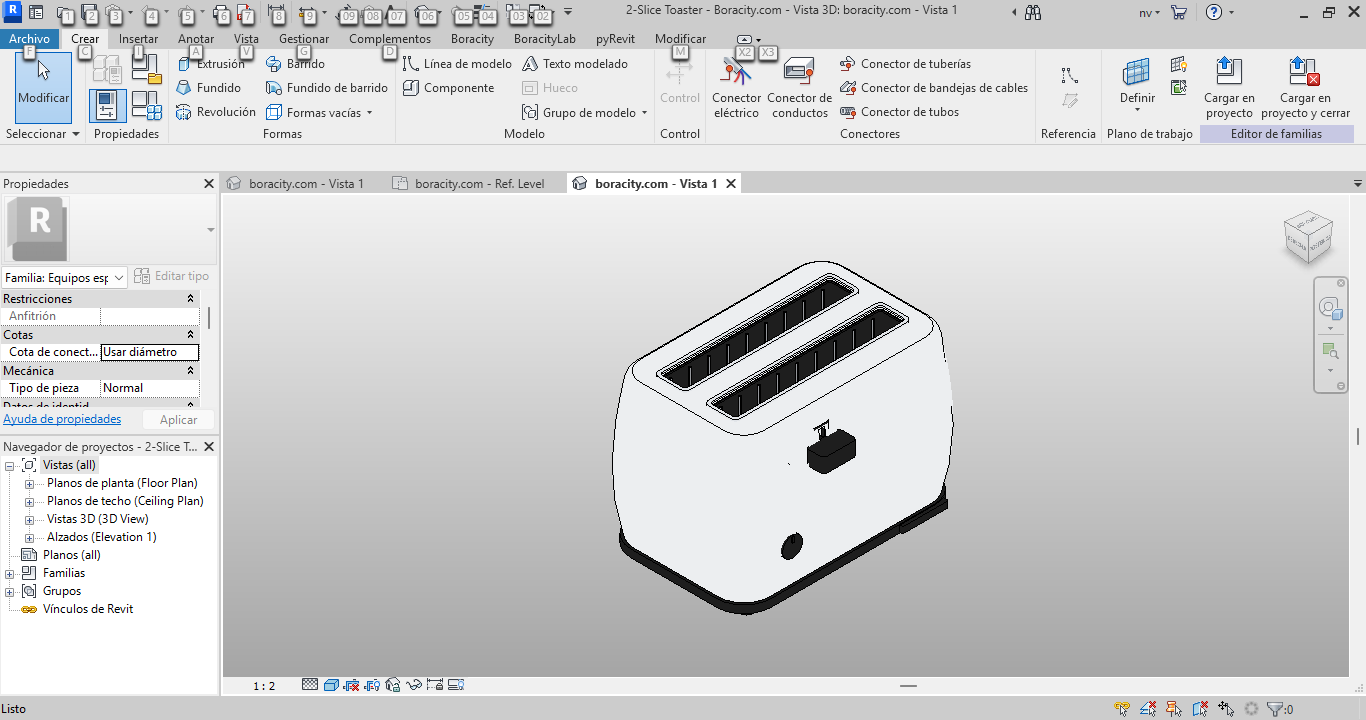Add a Conector de tuberías
Screen dimensions: 1366x720
[x=905, y=64]
